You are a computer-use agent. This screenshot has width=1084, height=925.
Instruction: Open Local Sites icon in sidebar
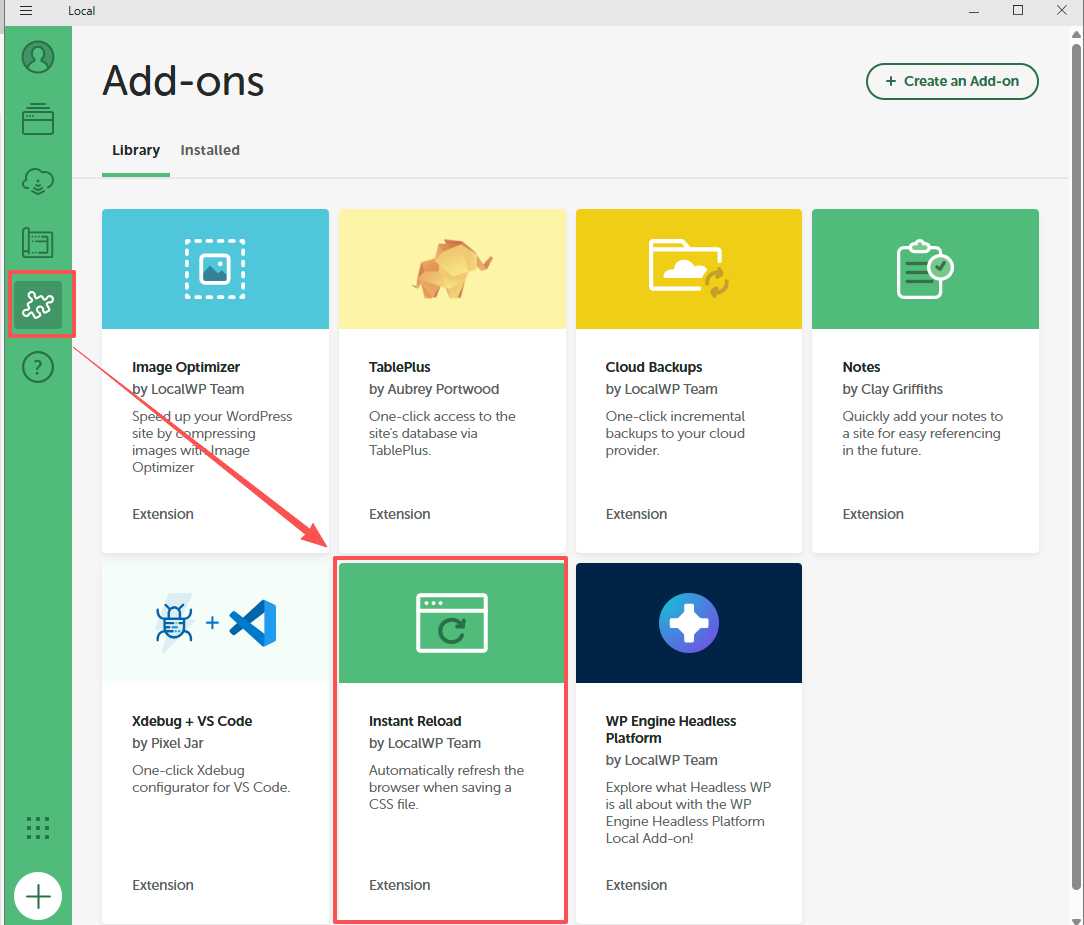(x=38, y=119)
